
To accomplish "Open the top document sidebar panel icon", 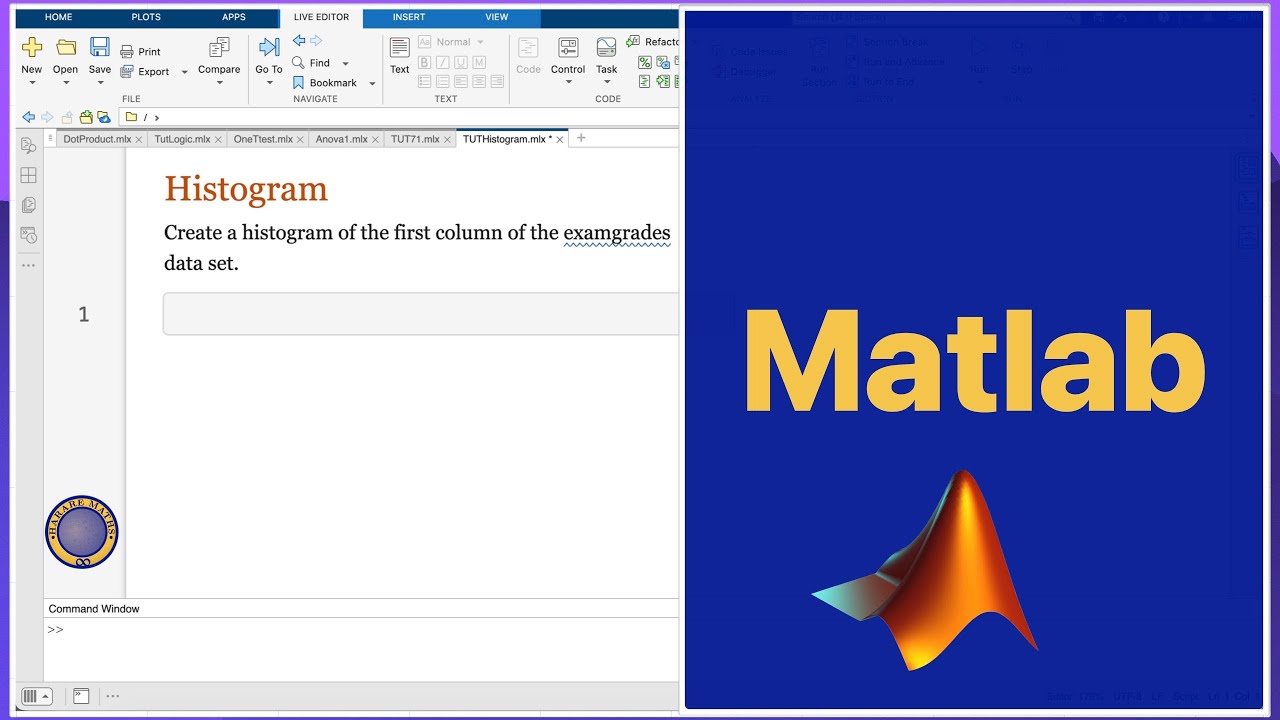I will click(x=29, y=146).
